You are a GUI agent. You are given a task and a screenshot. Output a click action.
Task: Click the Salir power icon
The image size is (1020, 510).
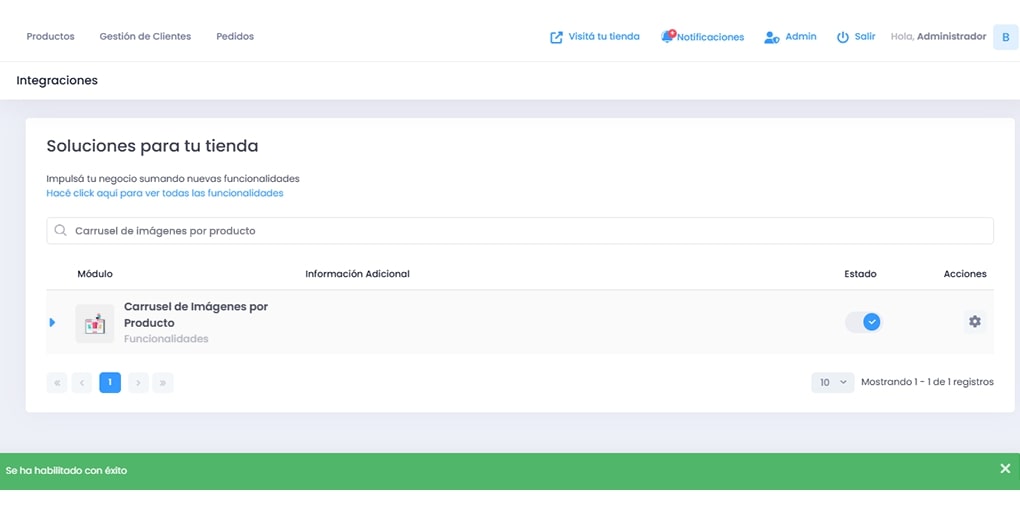pyautogui.click(x=842, y=37)
